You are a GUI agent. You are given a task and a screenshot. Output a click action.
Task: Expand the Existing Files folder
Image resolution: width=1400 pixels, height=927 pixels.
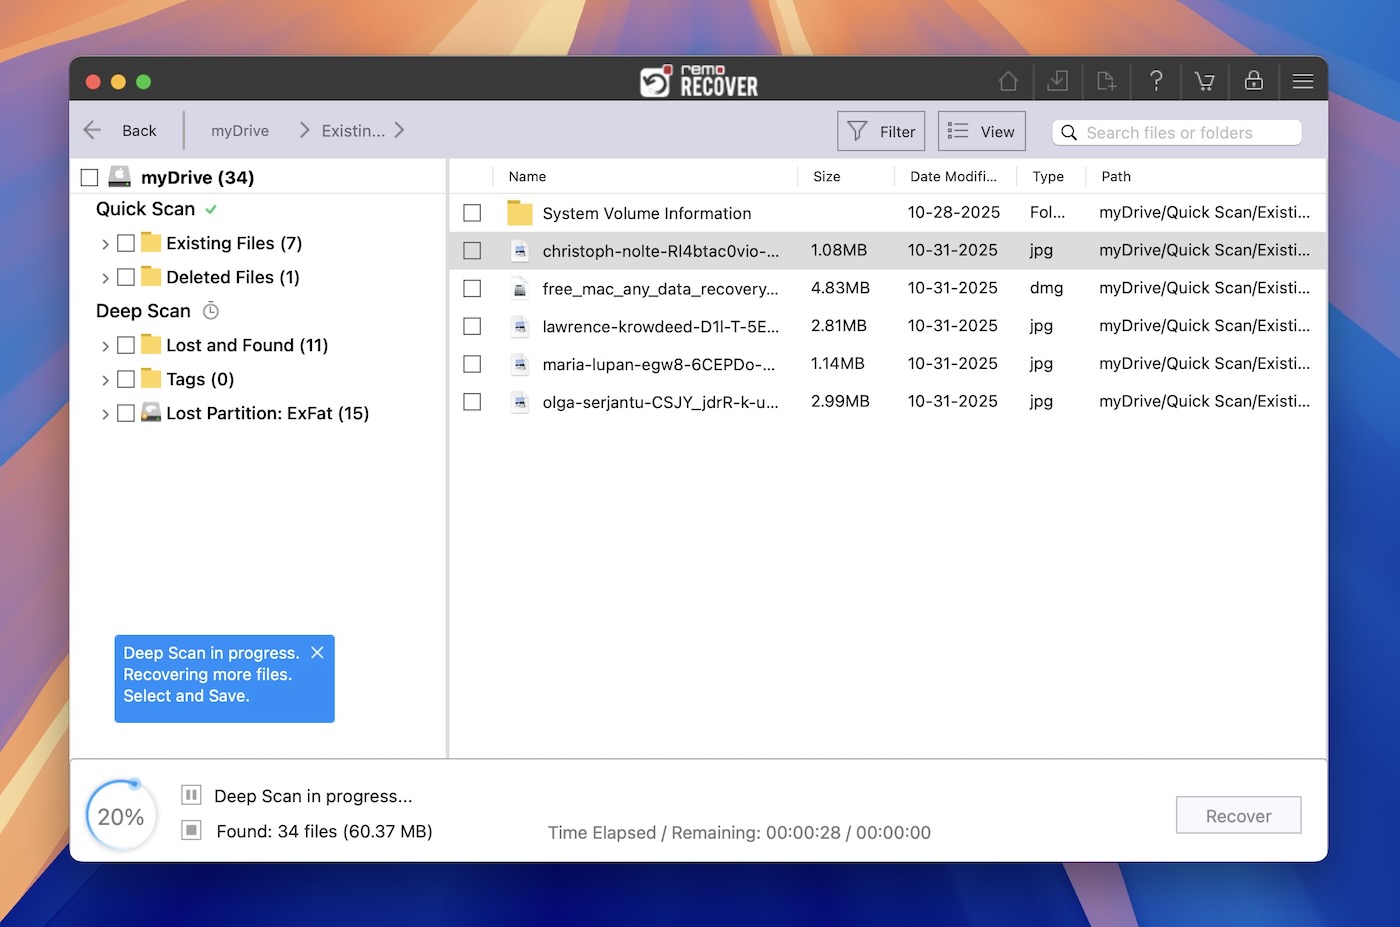[105, 244]
